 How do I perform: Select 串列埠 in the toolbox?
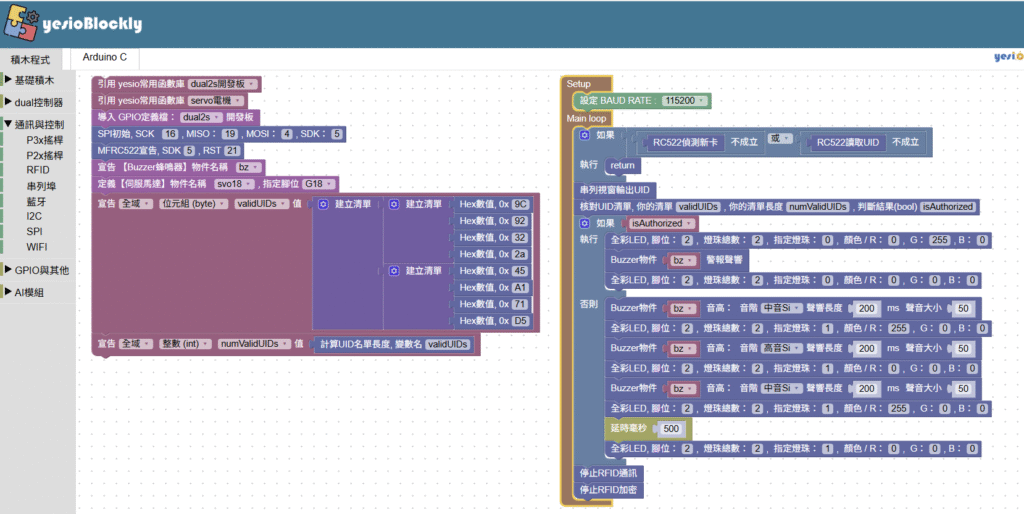41,186
